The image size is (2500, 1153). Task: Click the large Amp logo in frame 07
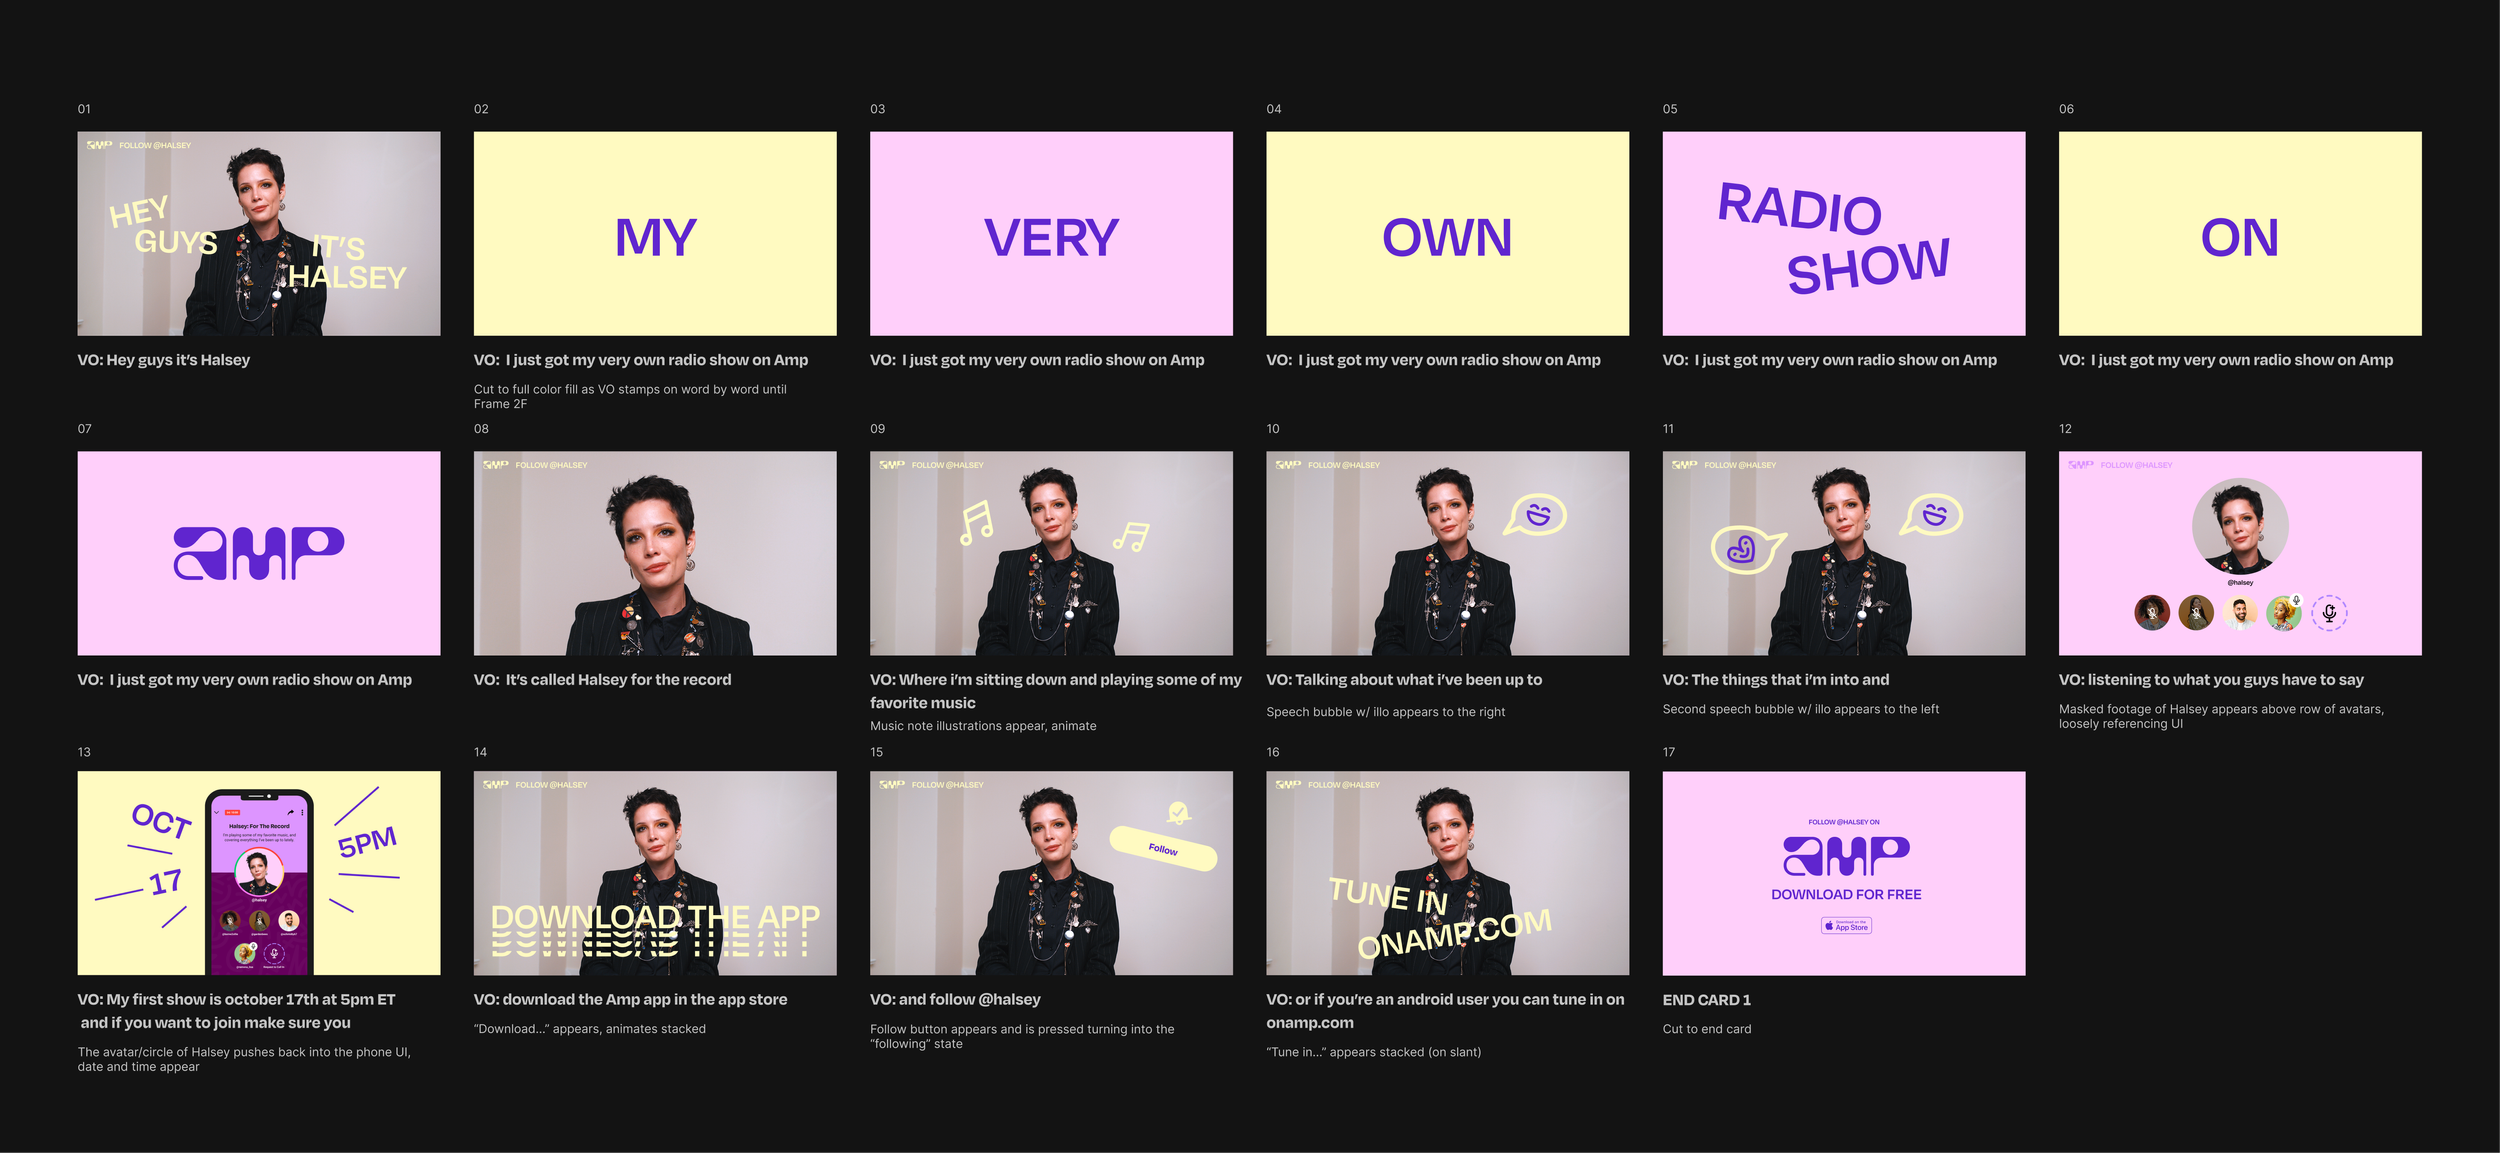click(259, 553)
